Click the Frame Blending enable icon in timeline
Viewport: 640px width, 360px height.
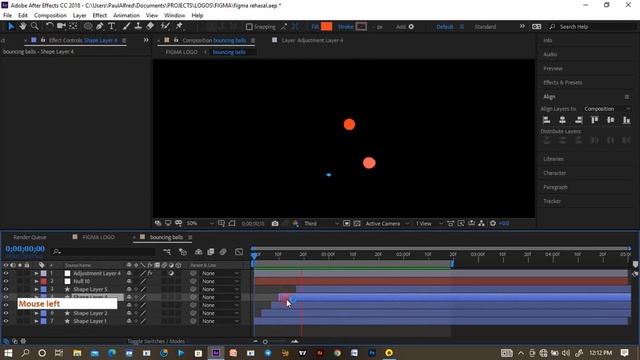(211, 252)
